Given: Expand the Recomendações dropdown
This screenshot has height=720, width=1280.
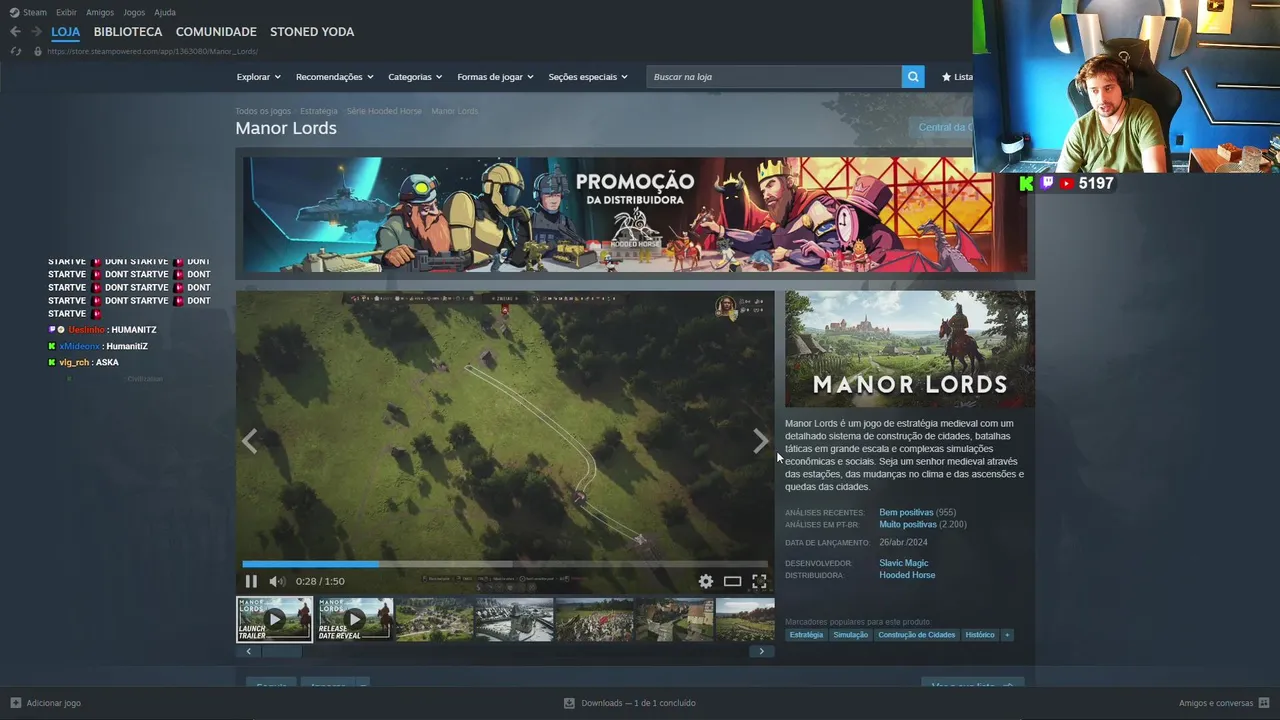Looking at the screenshot, I should click(x=334, y=77).
